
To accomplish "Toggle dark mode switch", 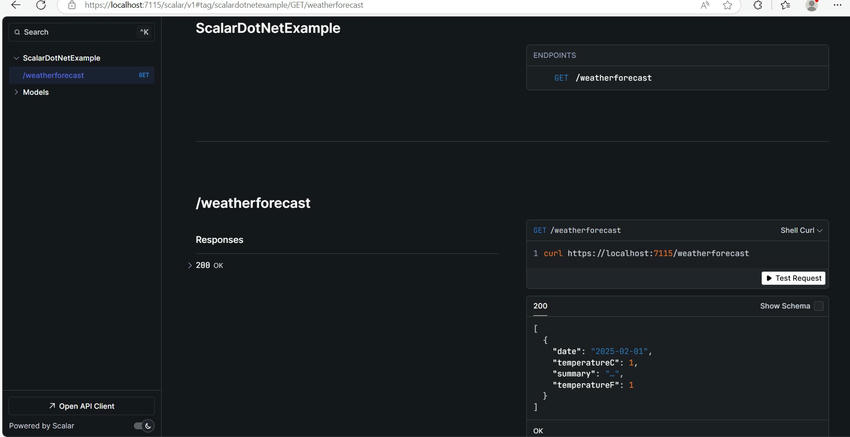I will pyautogui.click(x=143, y=426).
